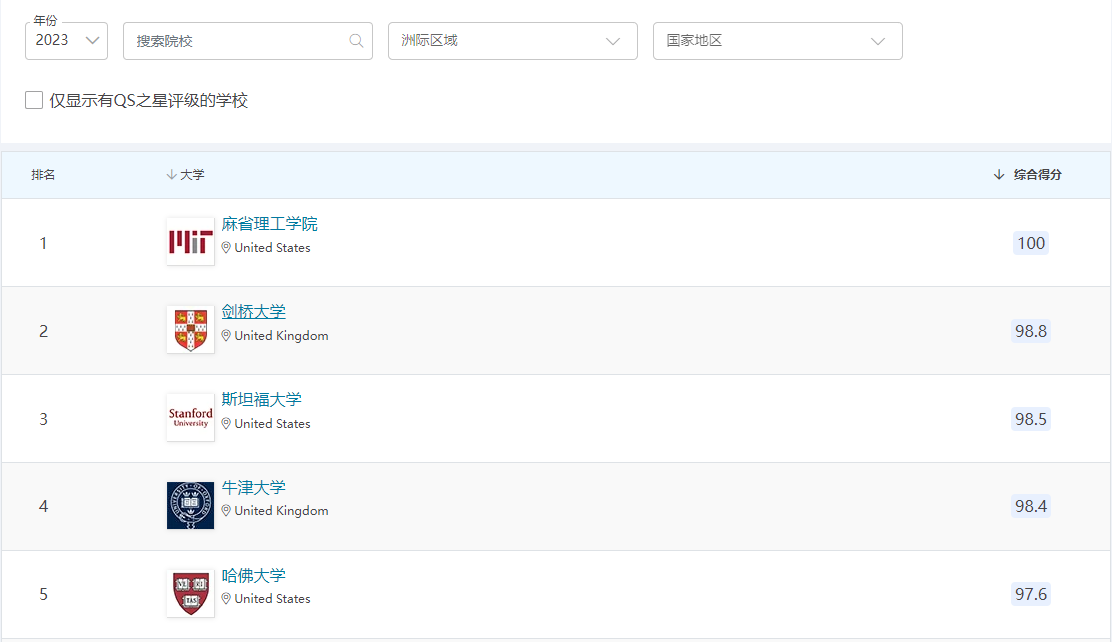This screenshot has height=642, width=1112.
Task: Enable 仅显示有QS之星评级的学校 checkbox
Action: pos(34,100)
